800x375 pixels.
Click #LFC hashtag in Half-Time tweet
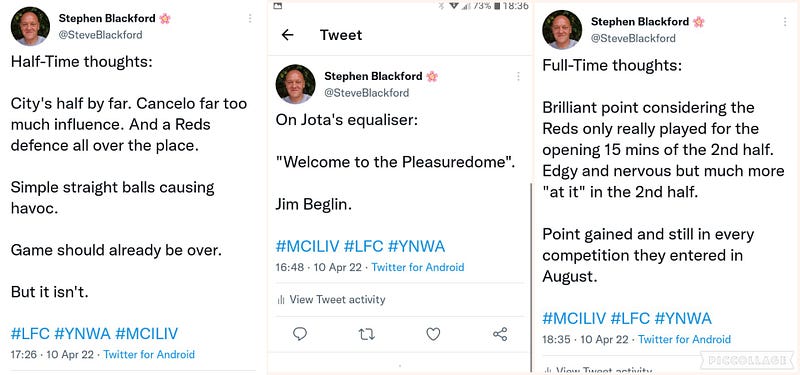[x=30, y=334]
